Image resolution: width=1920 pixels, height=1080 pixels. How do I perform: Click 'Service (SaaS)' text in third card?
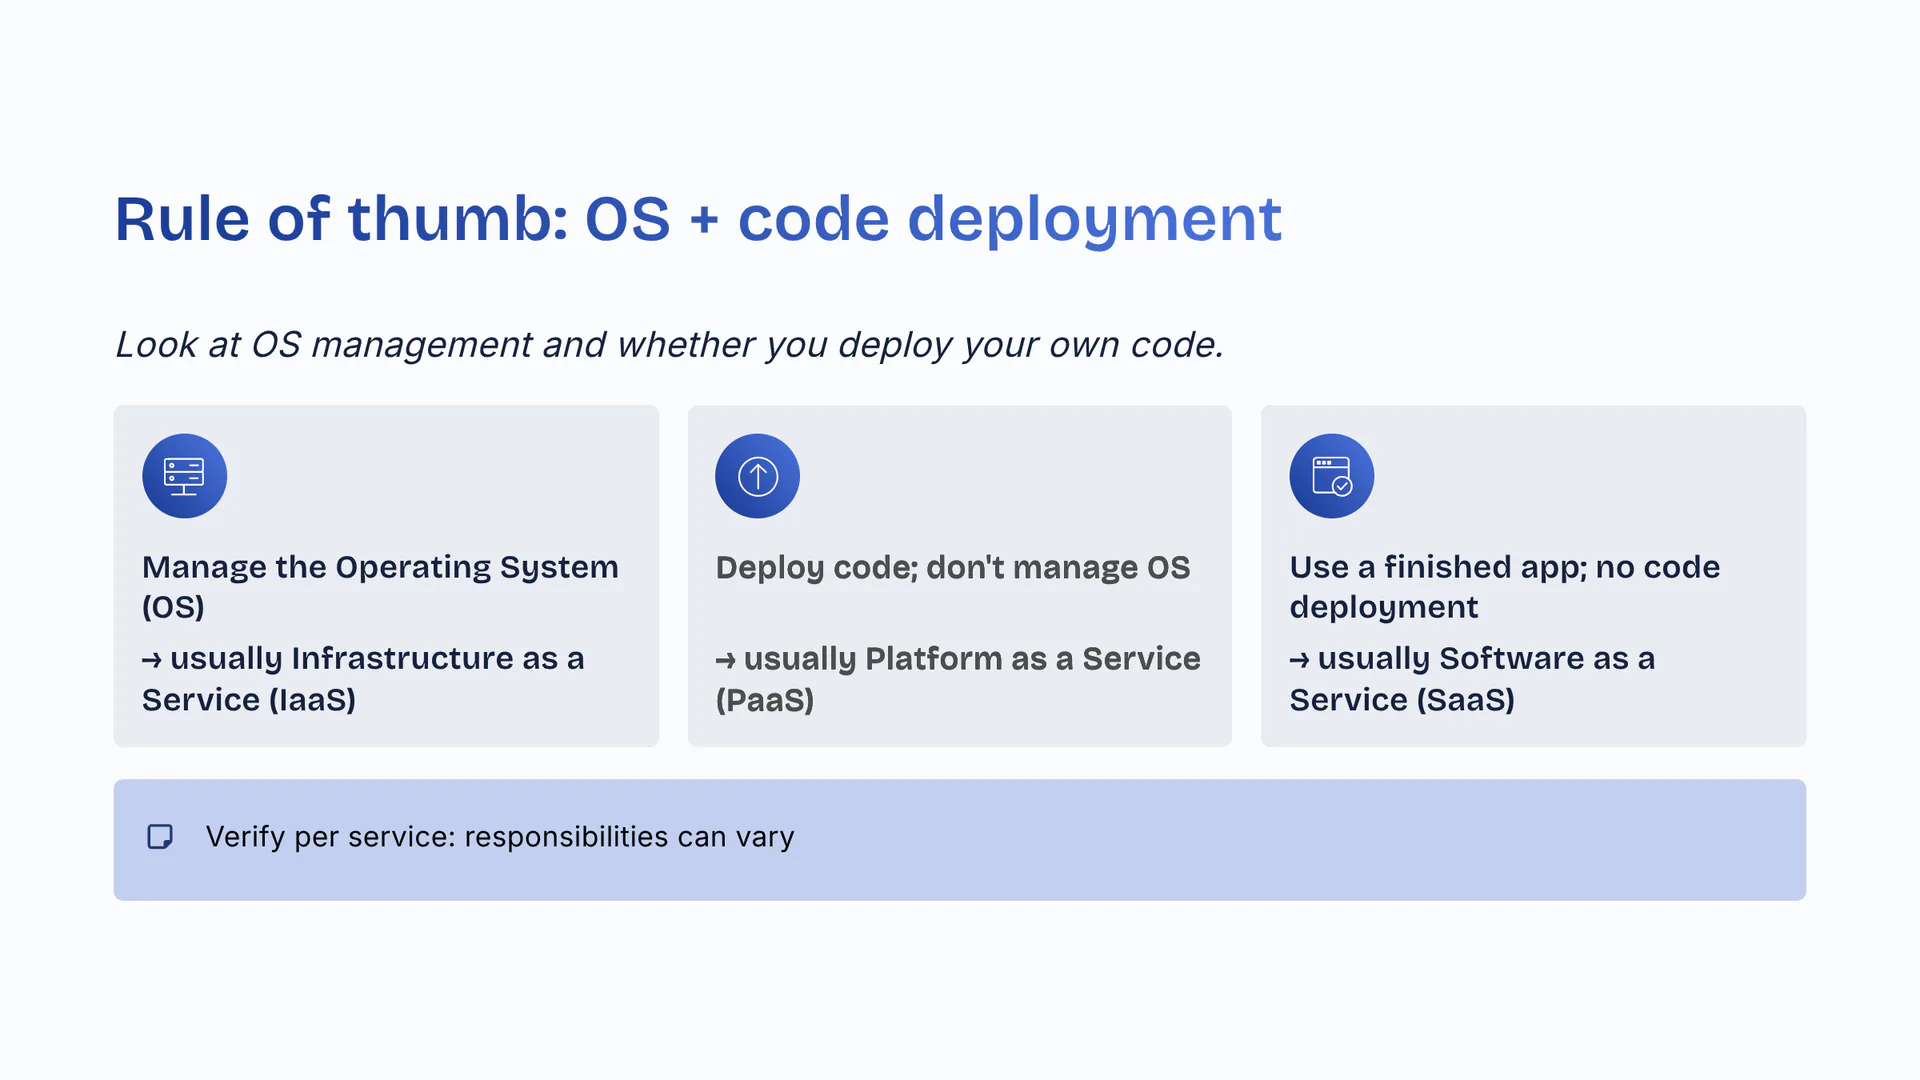point(1401,700)
